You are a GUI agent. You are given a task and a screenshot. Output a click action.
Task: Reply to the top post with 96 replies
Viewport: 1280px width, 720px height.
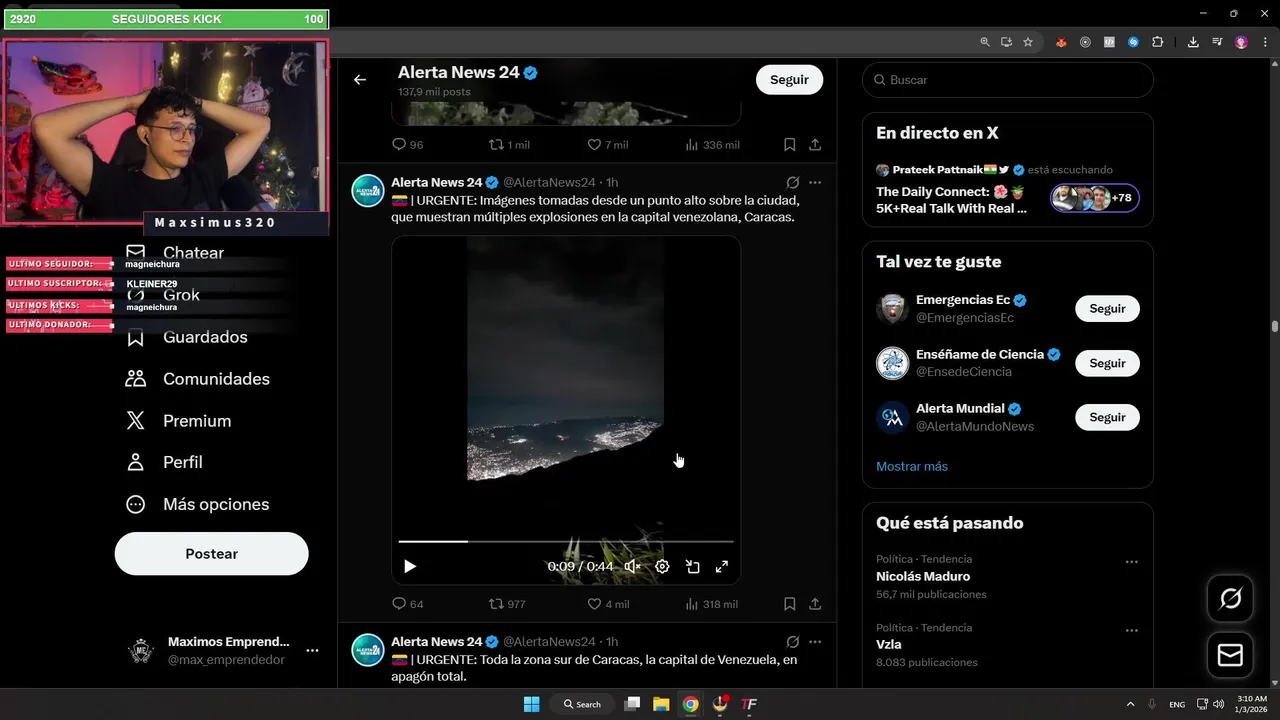(x=407, y=145)
